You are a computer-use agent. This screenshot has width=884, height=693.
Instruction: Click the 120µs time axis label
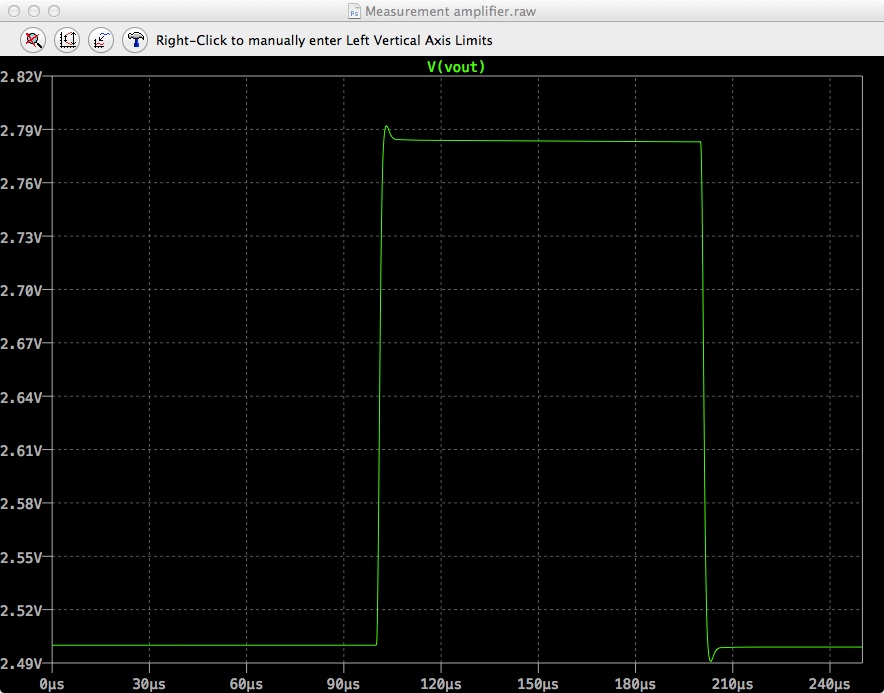(441, 684)
